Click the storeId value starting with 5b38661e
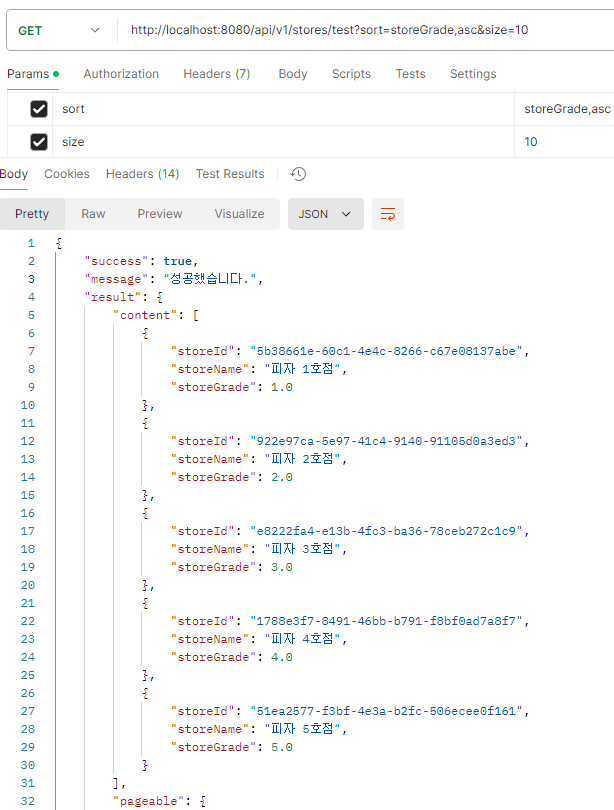Image resolution: width=614 pixels, height=810 pixels. tap(386, 351)
